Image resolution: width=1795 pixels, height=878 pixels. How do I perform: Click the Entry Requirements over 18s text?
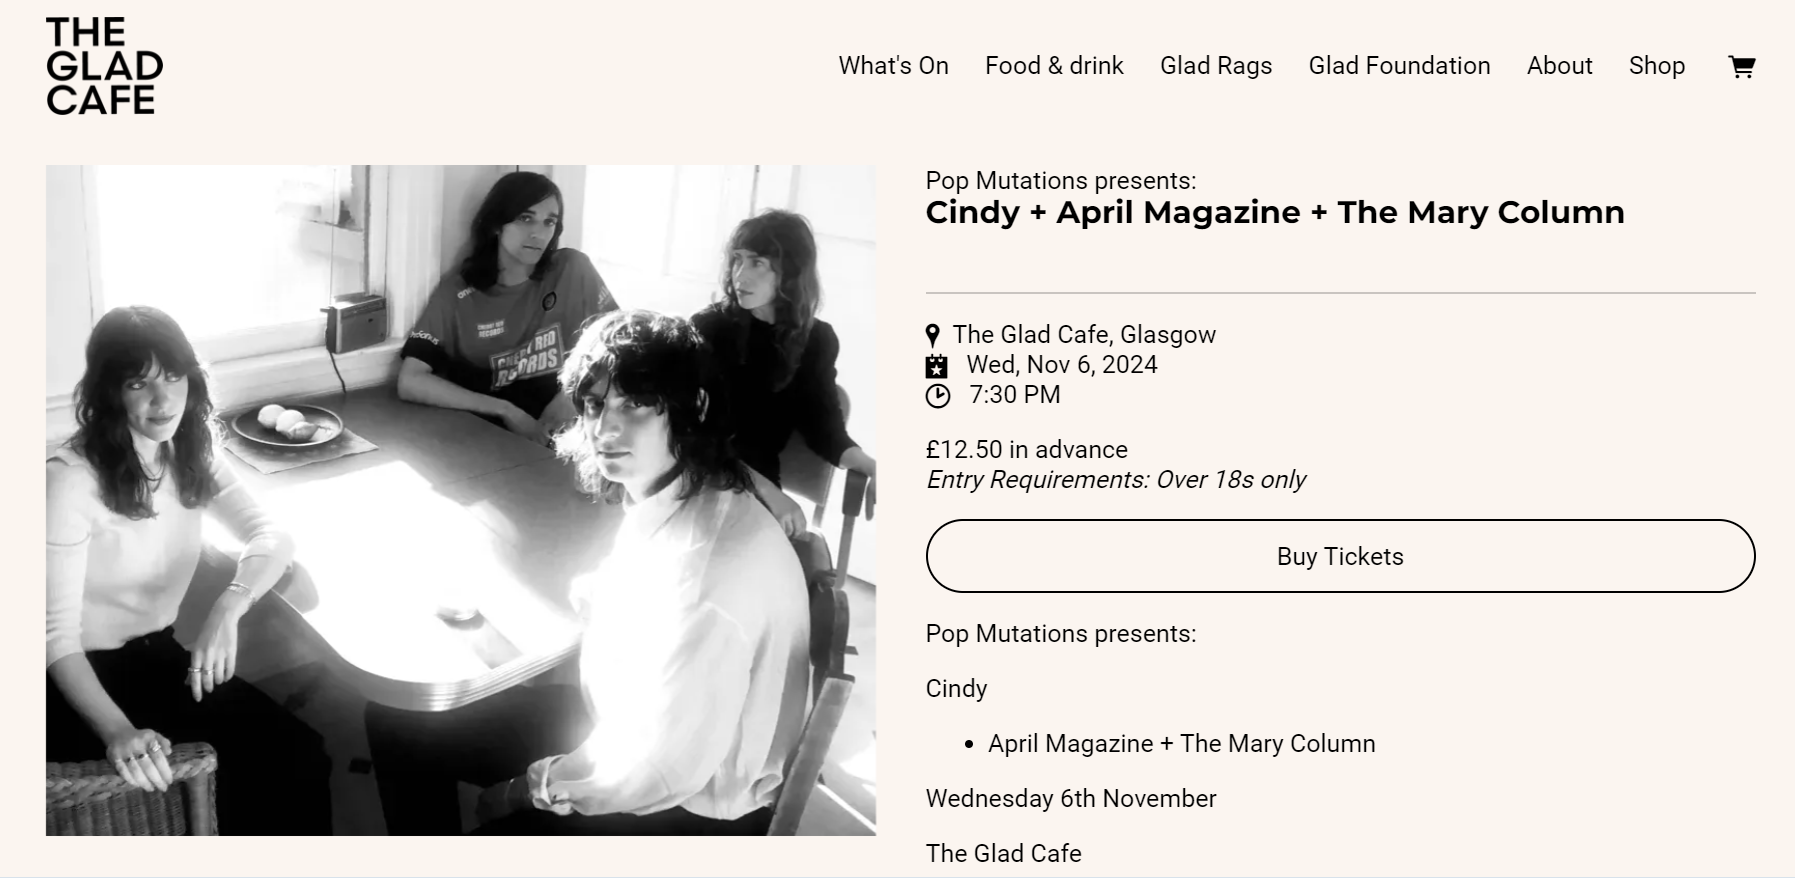tap(1116, 480)
